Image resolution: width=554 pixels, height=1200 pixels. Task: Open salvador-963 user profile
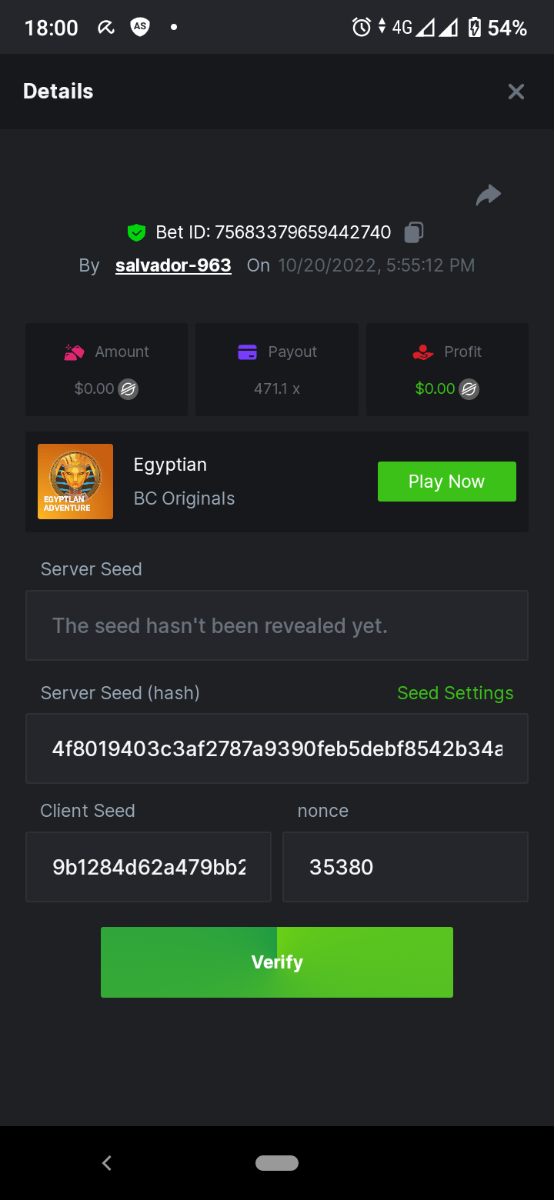tap(173, 266)
